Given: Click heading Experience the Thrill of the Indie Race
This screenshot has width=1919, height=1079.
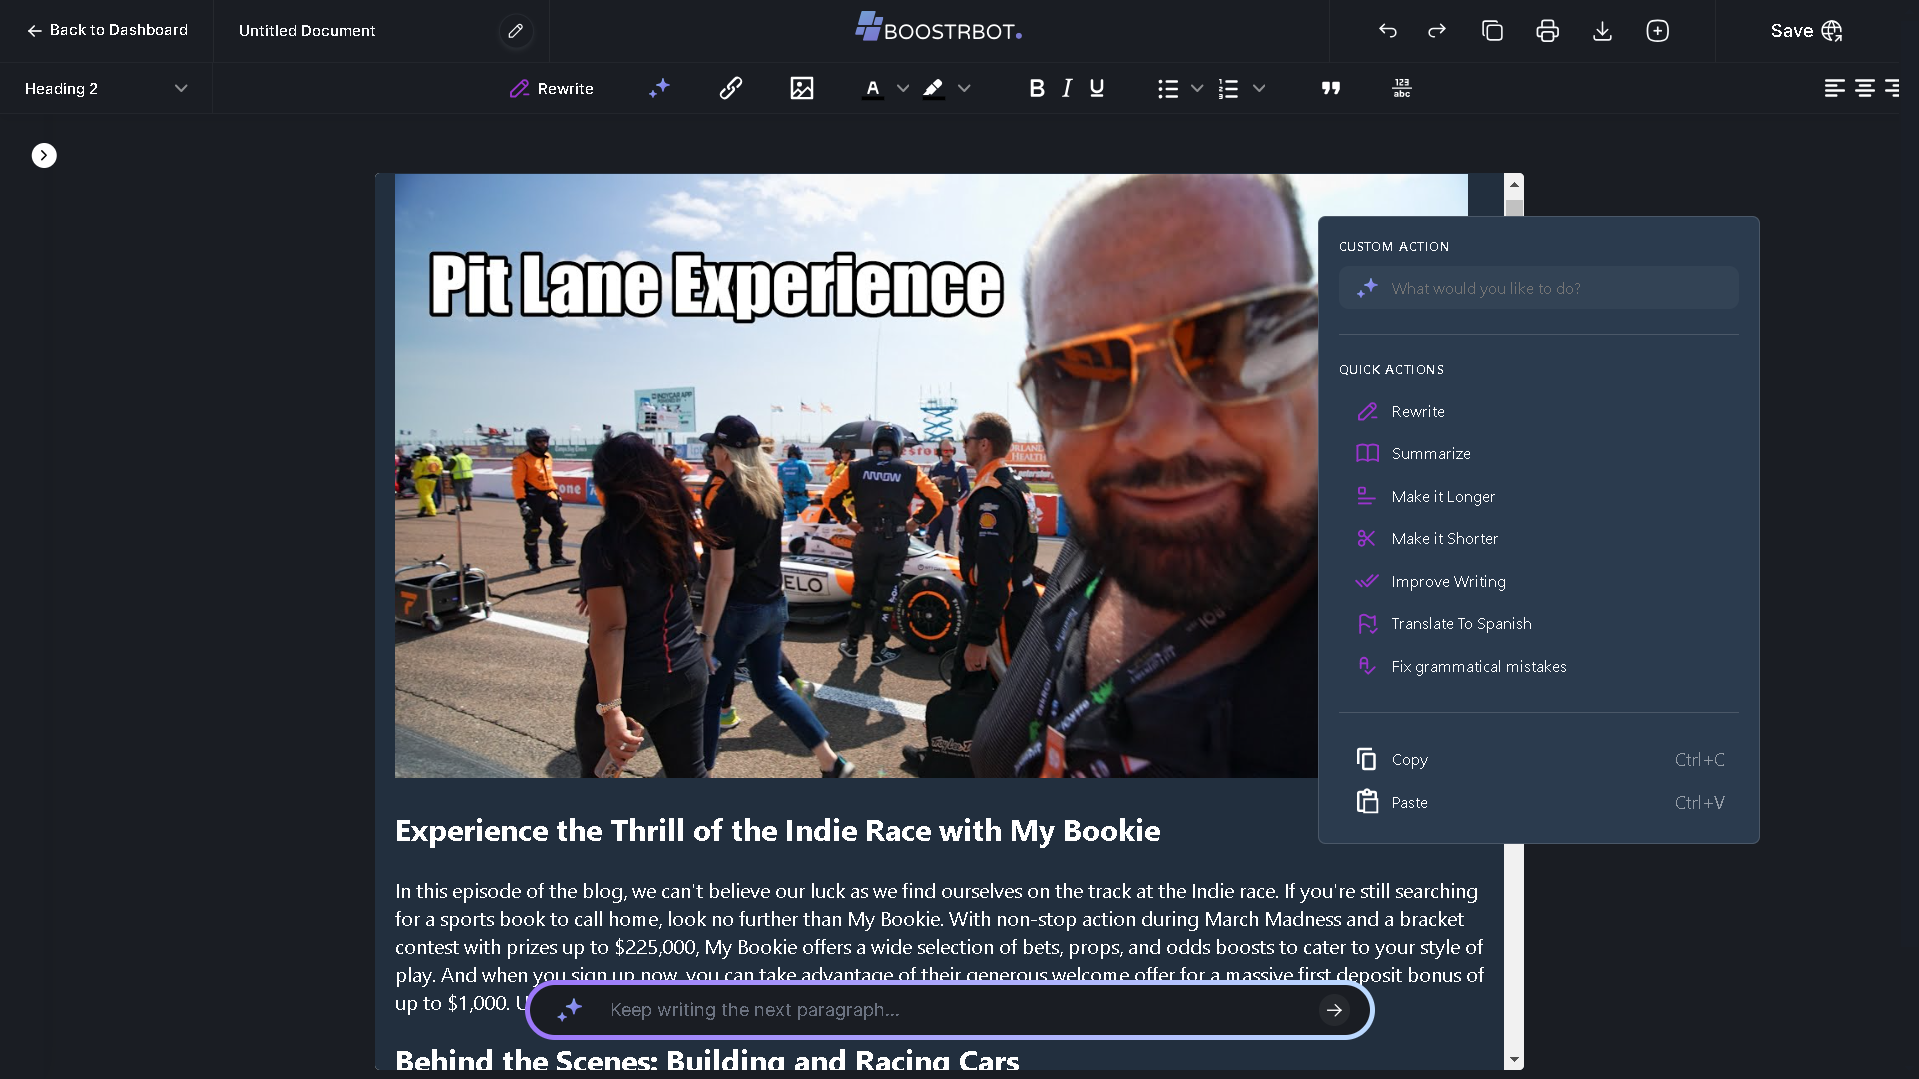Looking at the screenshot, I should point(777,830).
